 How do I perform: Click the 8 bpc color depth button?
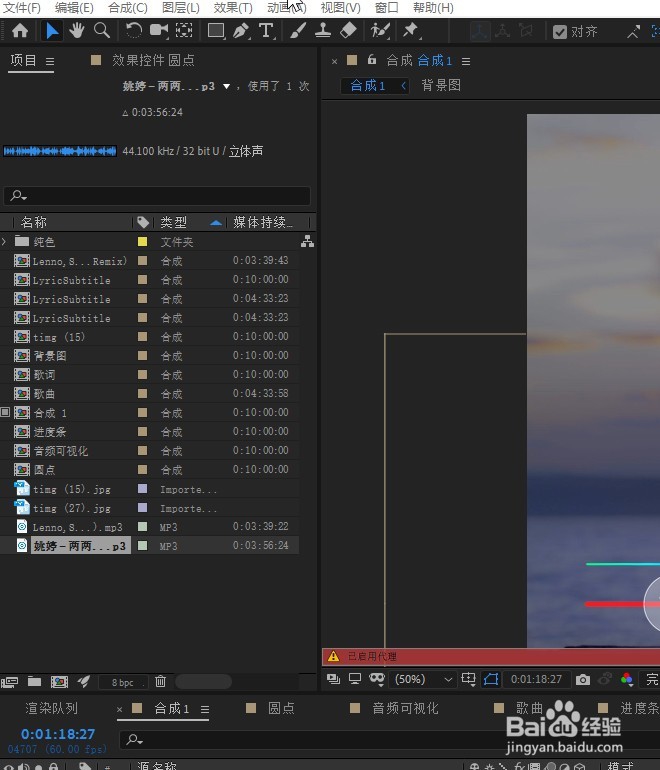122,683
